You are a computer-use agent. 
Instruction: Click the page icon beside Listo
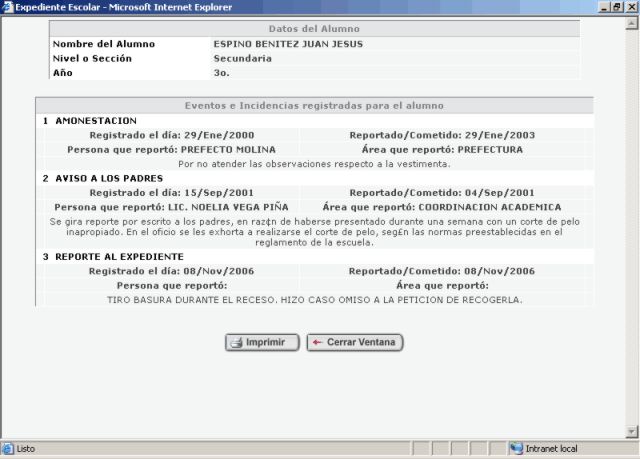pyautogui.click(x=8, y=449)
